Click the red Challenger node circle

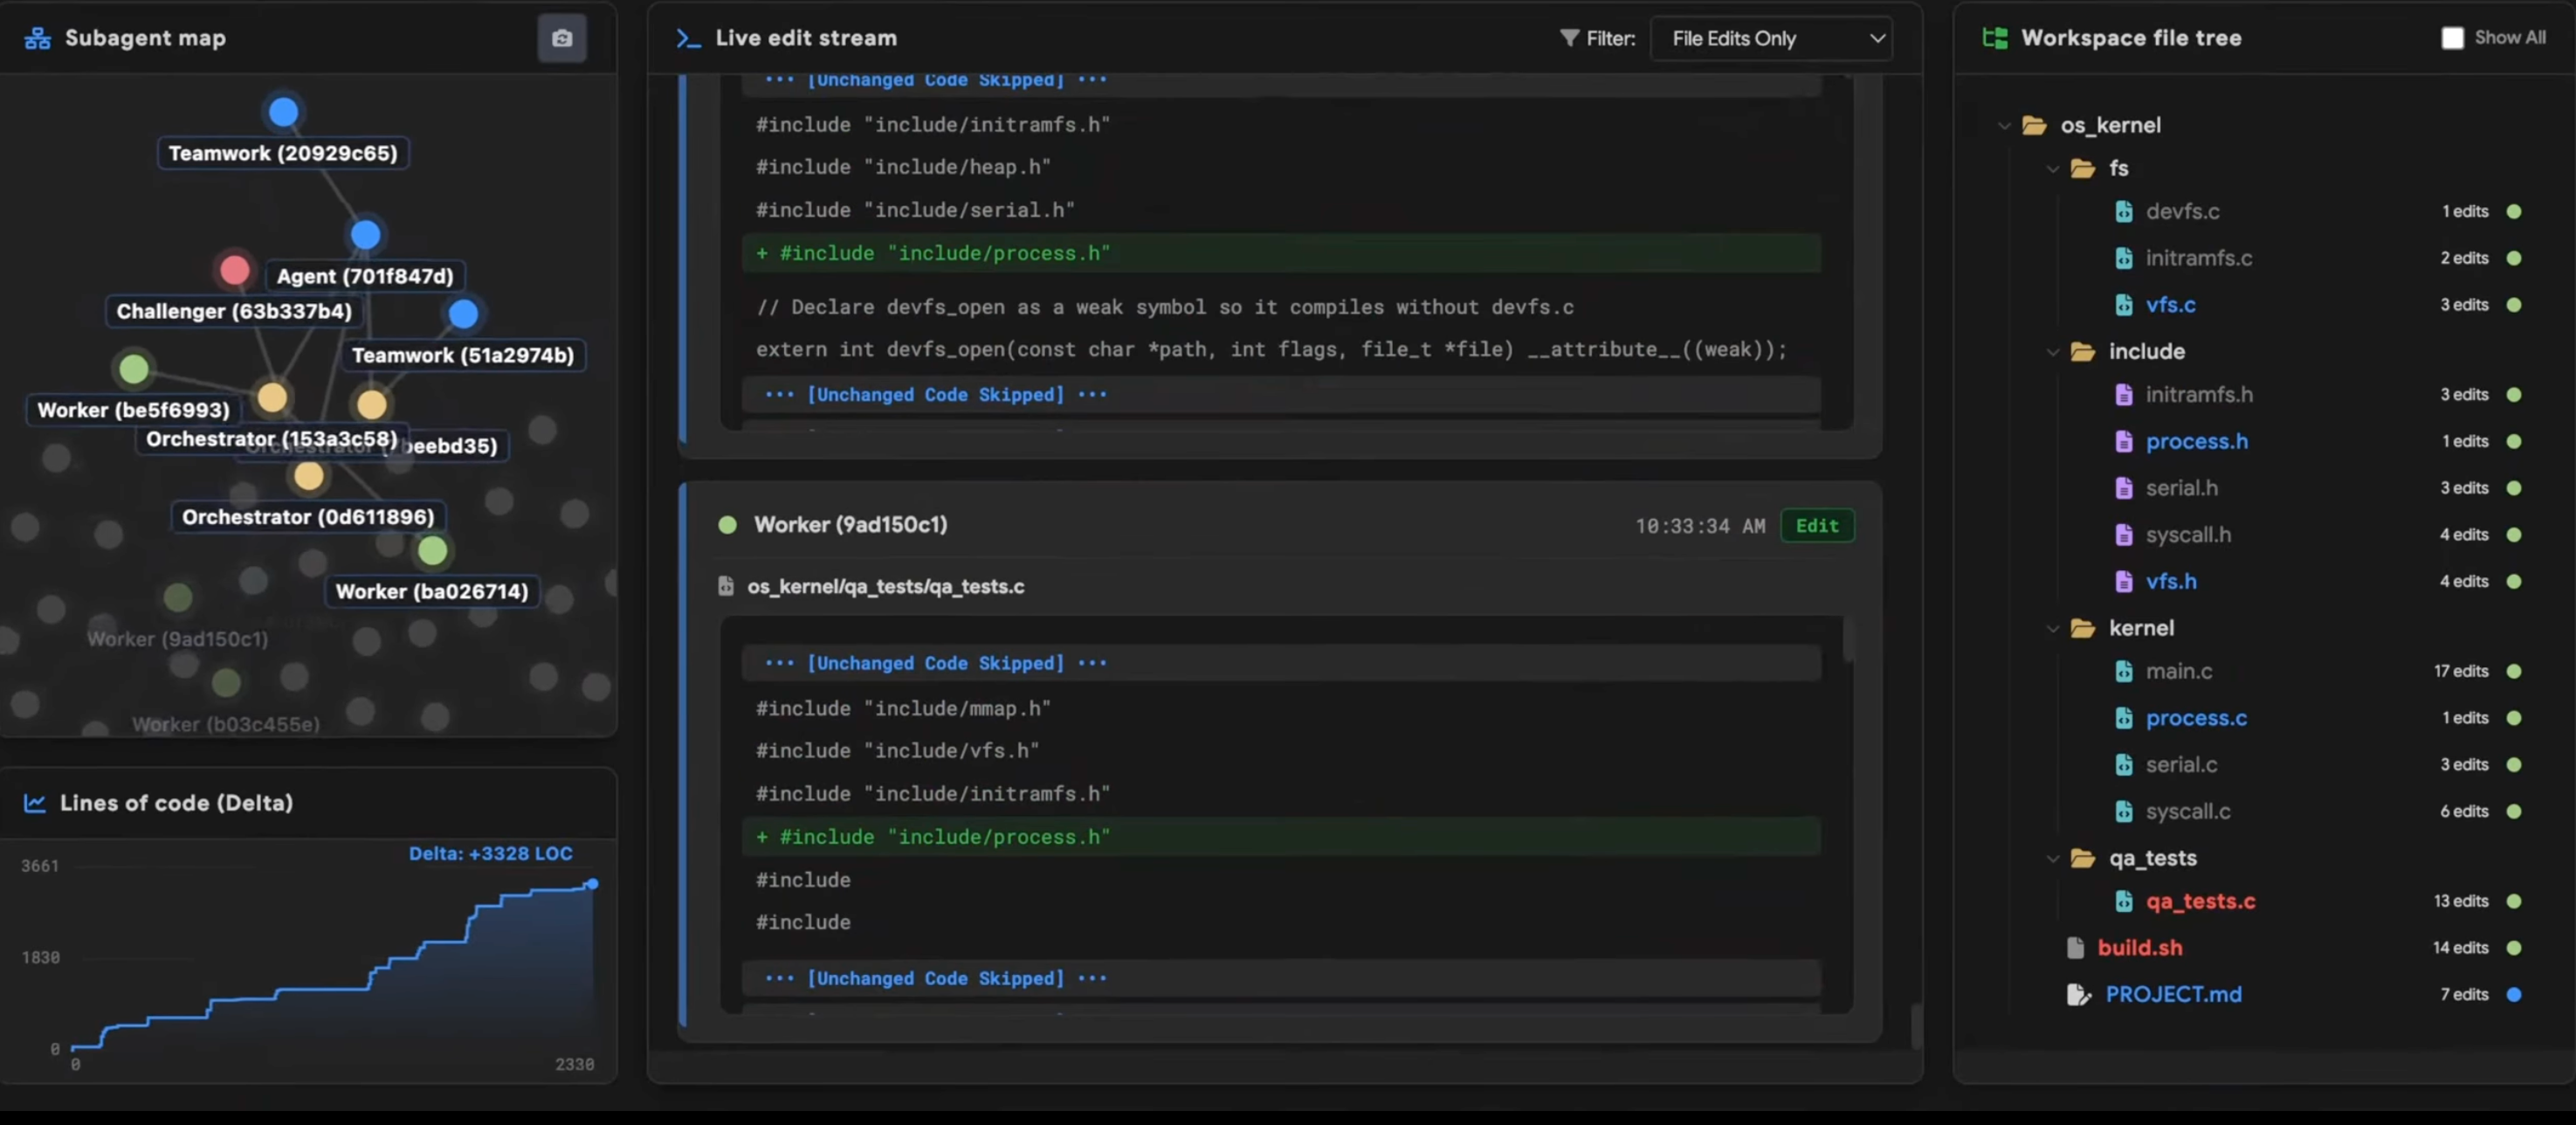[234, 270]
